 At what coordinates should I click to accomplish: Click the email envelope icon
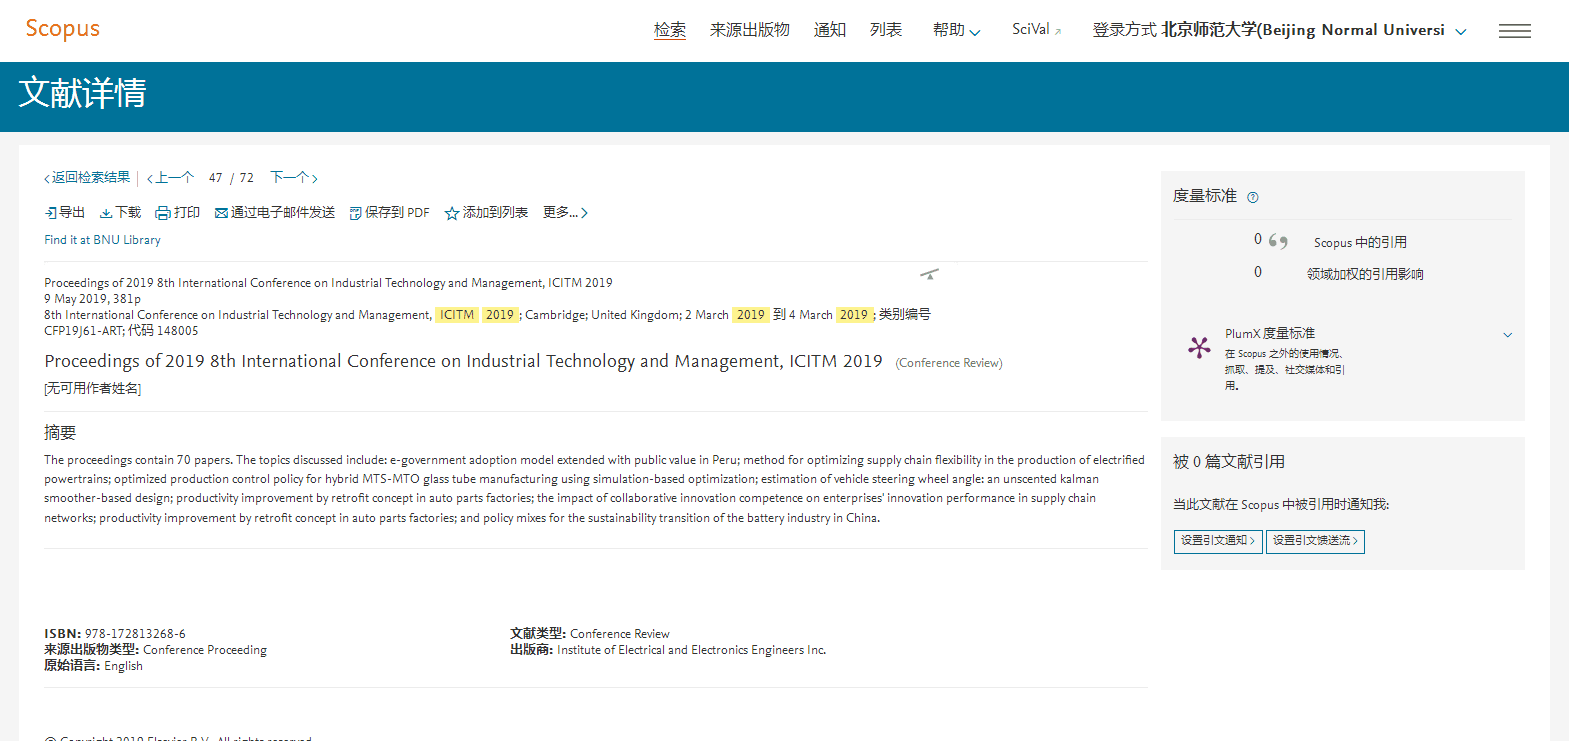tap(221, 213)
